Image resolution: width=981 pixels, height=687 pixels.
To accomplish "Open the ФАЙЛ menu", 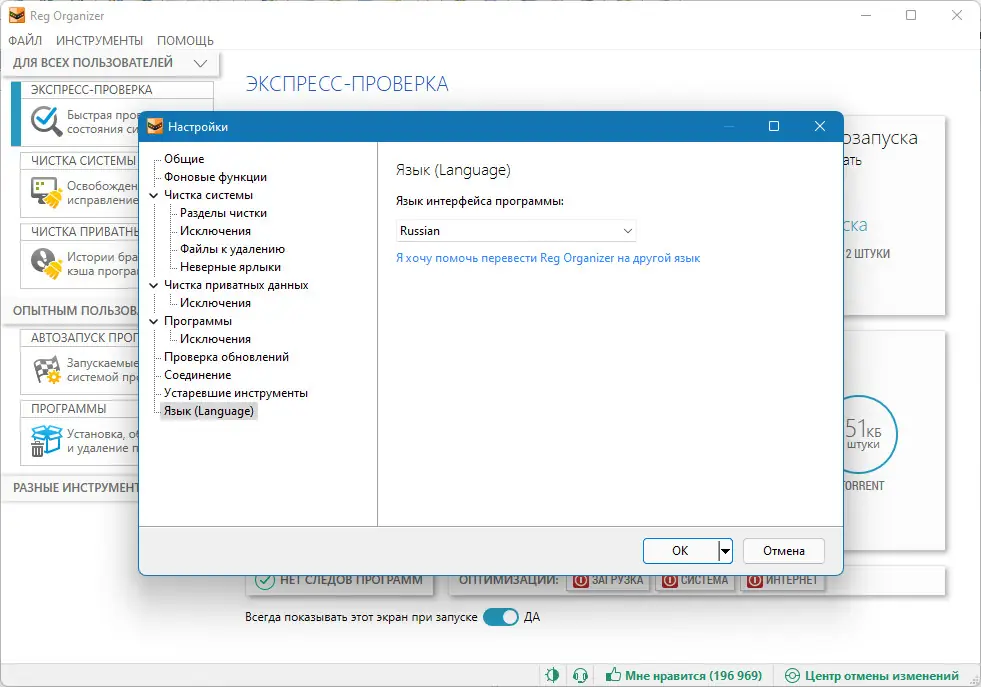I will tap(25, 41).
